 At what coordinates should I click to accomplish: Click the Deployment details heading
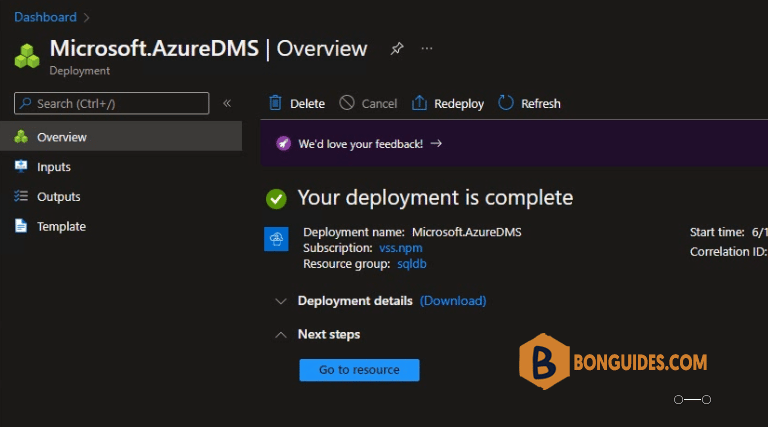355,301
